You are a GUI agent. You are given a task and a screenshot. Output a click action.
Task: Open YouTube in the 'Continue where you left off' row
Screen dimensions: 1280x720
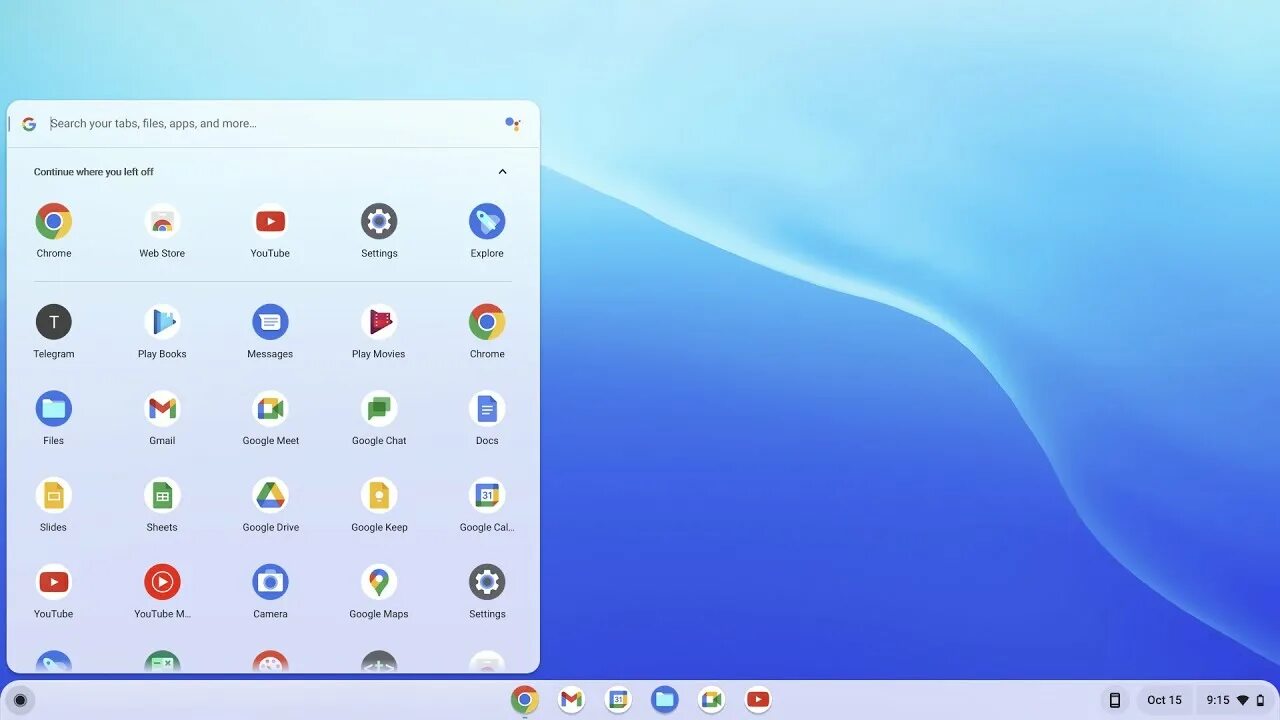(x=270, y=221)
